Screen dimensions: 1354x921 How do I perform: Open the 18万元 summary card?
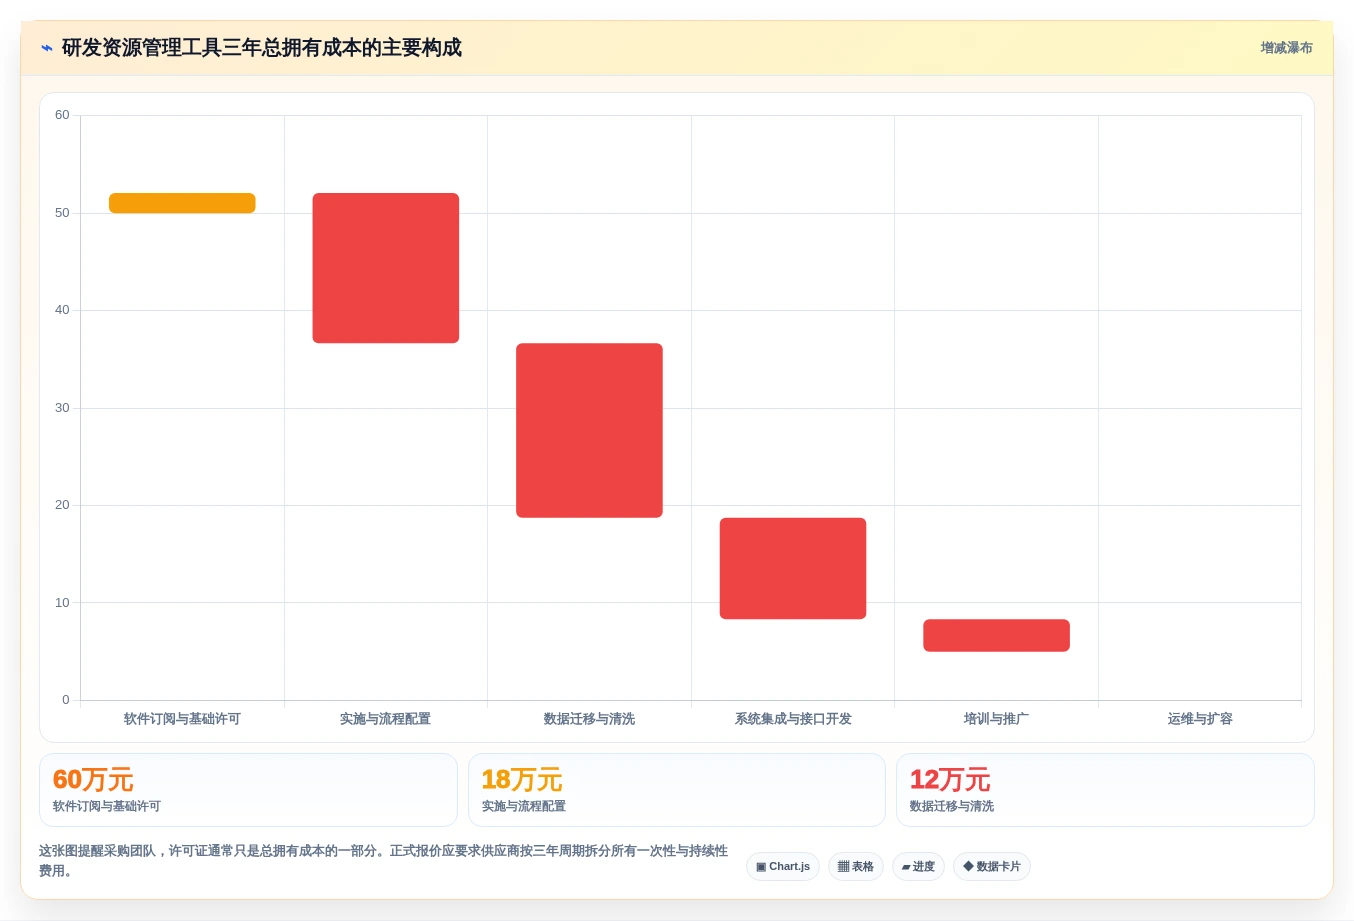677,790
